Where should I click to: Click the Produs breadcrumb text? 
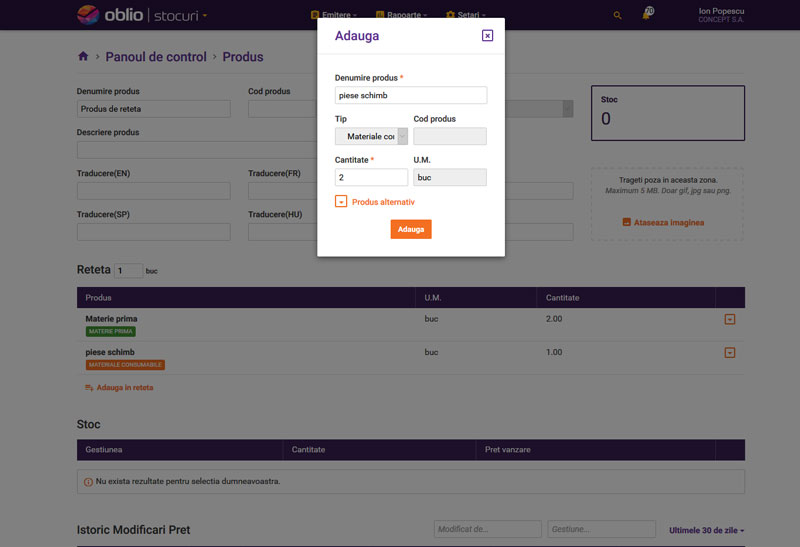click(x=243, y=57)
